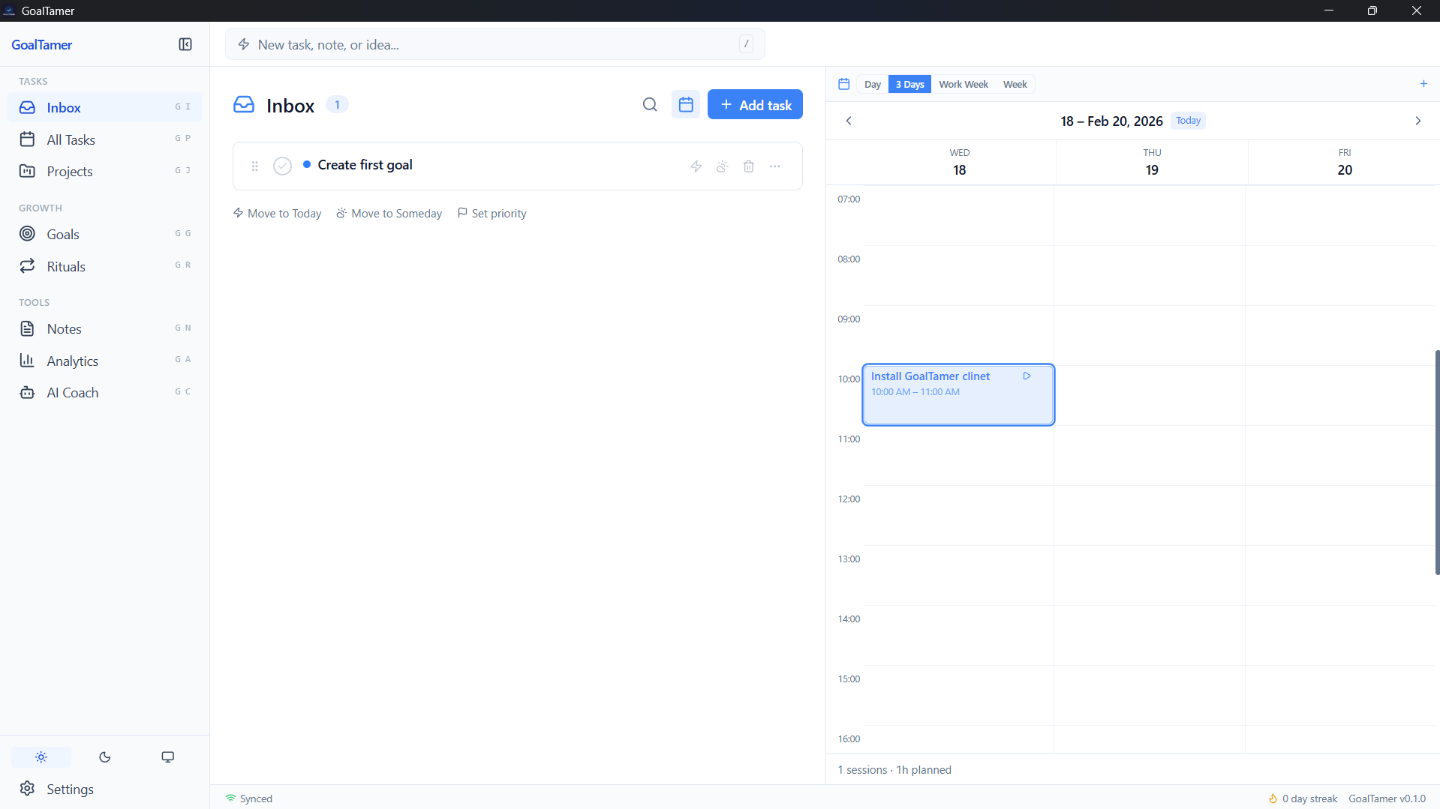This screenshot has width=1440, height=809.
Task: Open the Install GoalTamer clinet session
Action: (x=958, y=395)
